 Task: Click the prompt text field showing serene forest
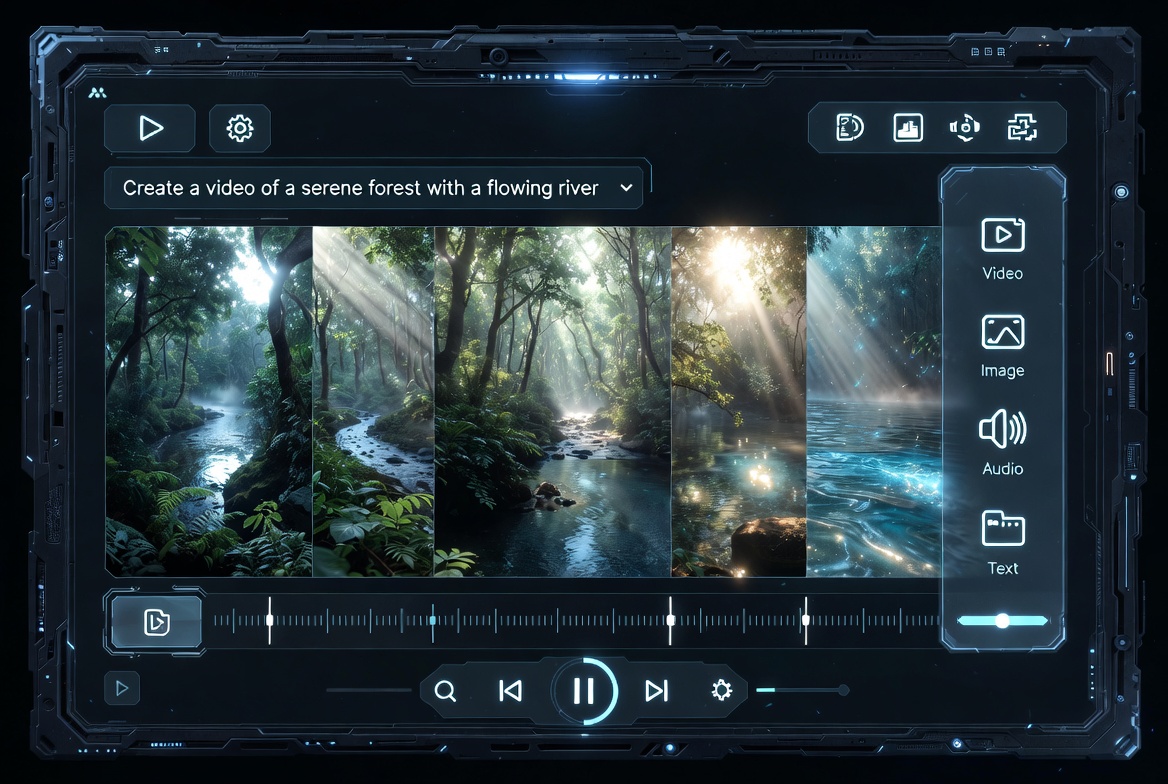click(x=360, y=188)
